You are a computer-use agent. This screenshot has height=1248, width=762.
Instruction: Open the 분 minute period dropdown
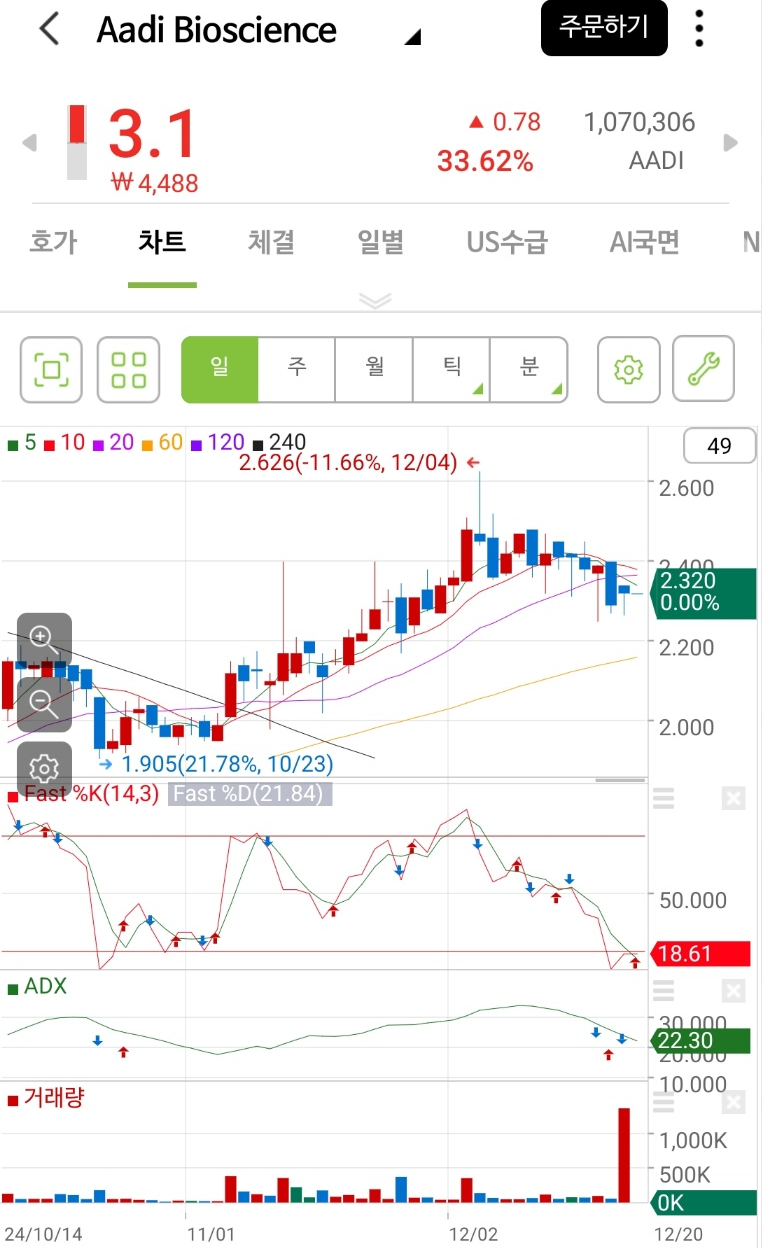pyautogui.click(x=529, y=370)
